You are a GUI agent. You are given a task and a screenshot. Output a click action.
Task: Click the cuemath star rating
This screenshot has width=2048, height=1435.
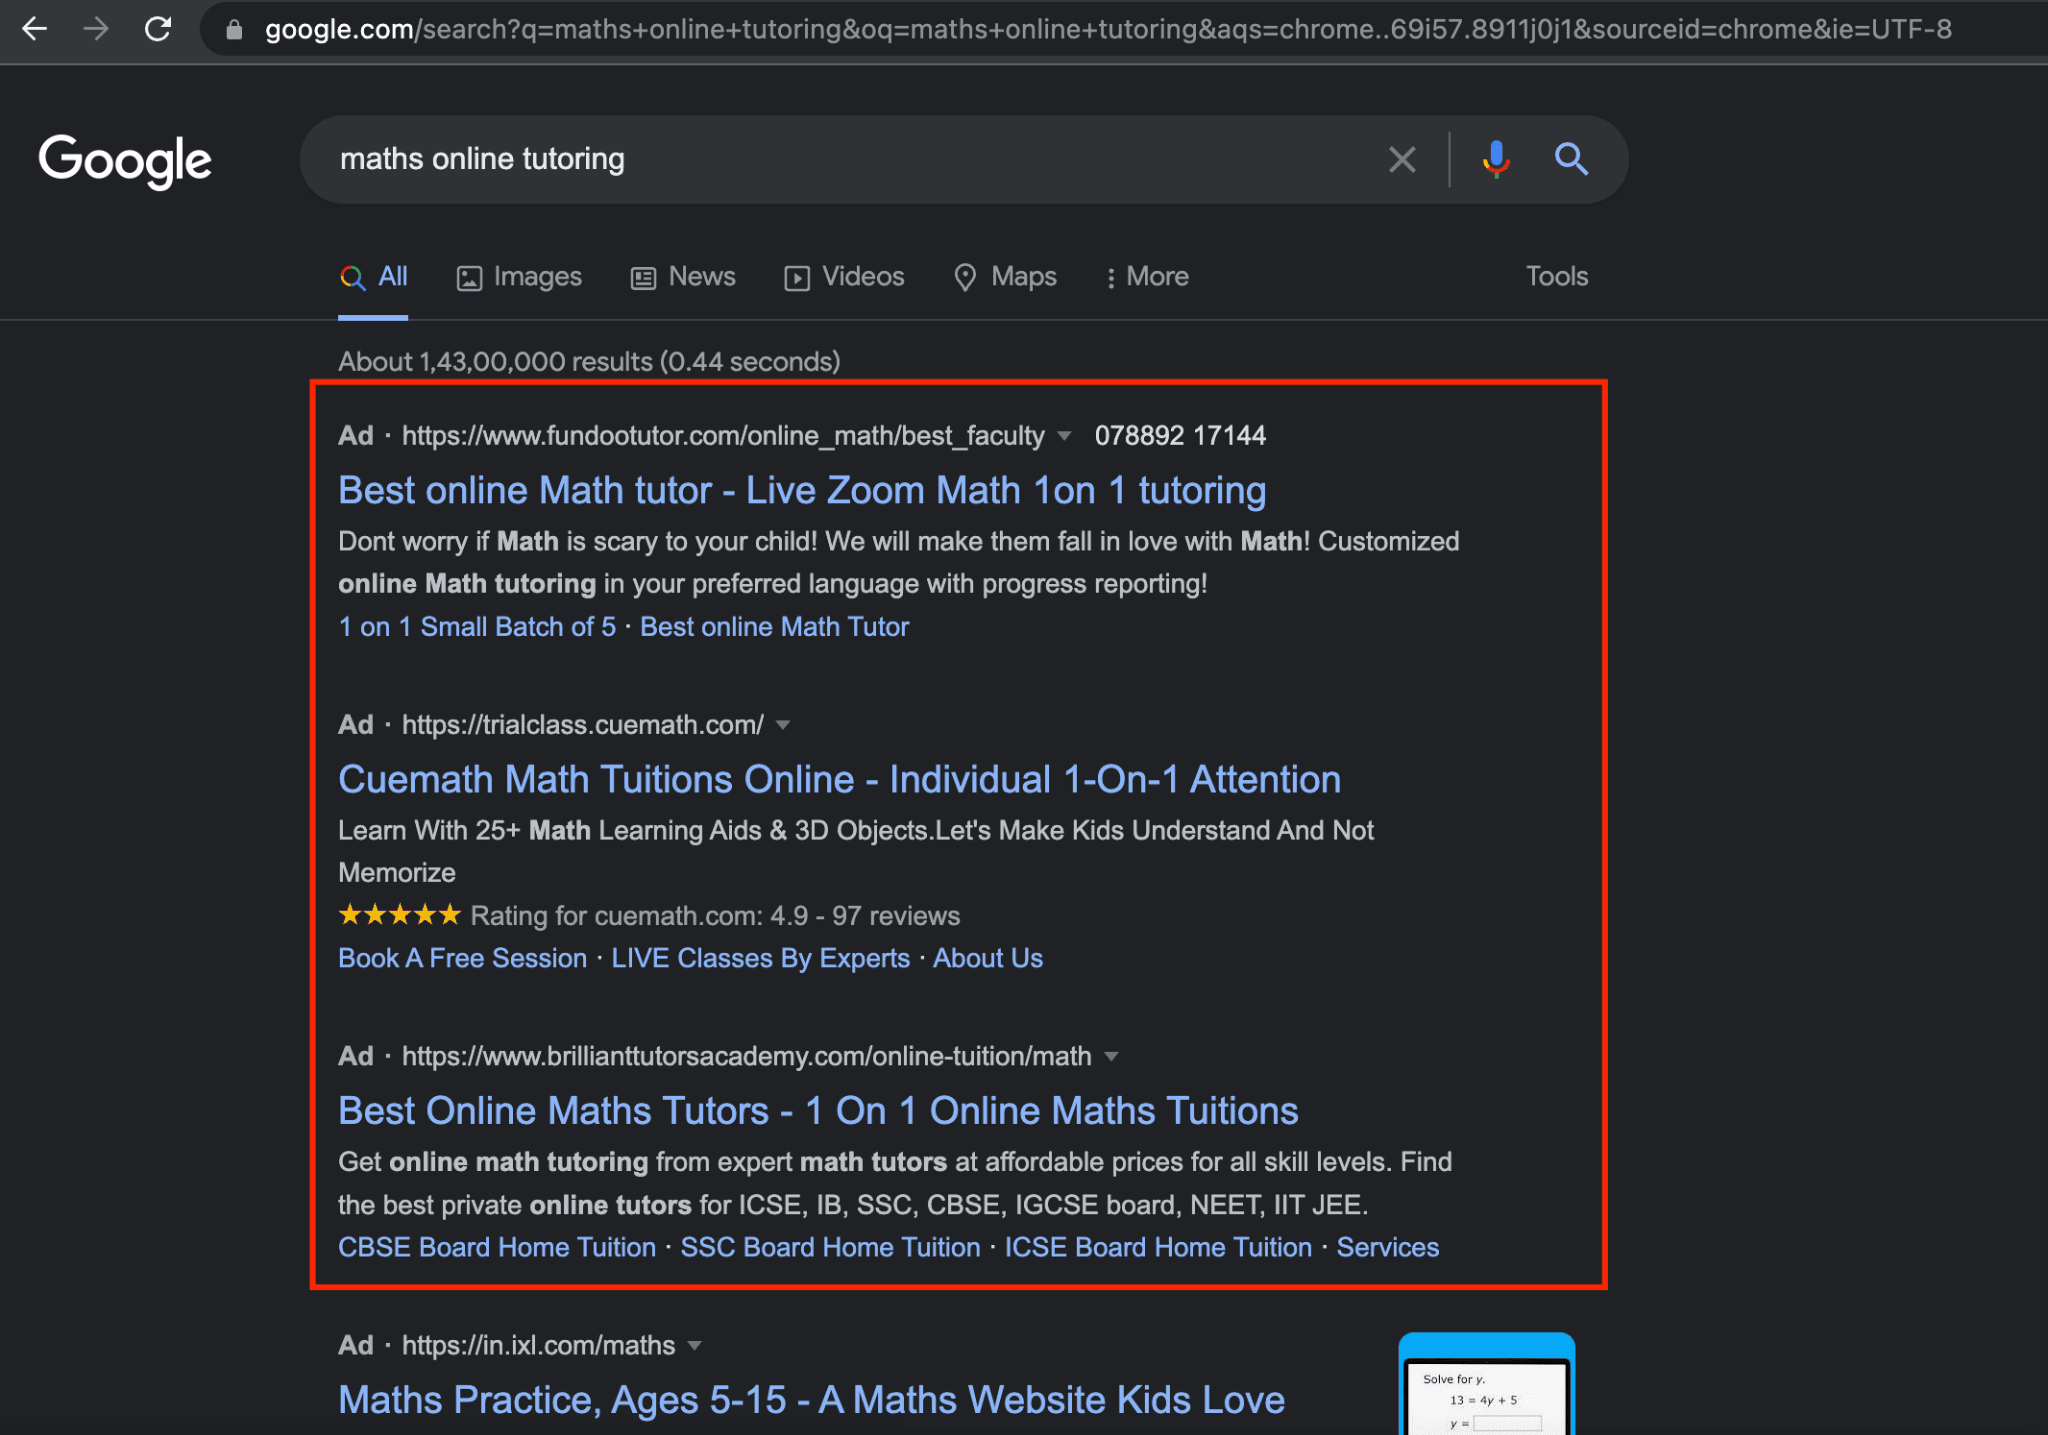[399, 914]
